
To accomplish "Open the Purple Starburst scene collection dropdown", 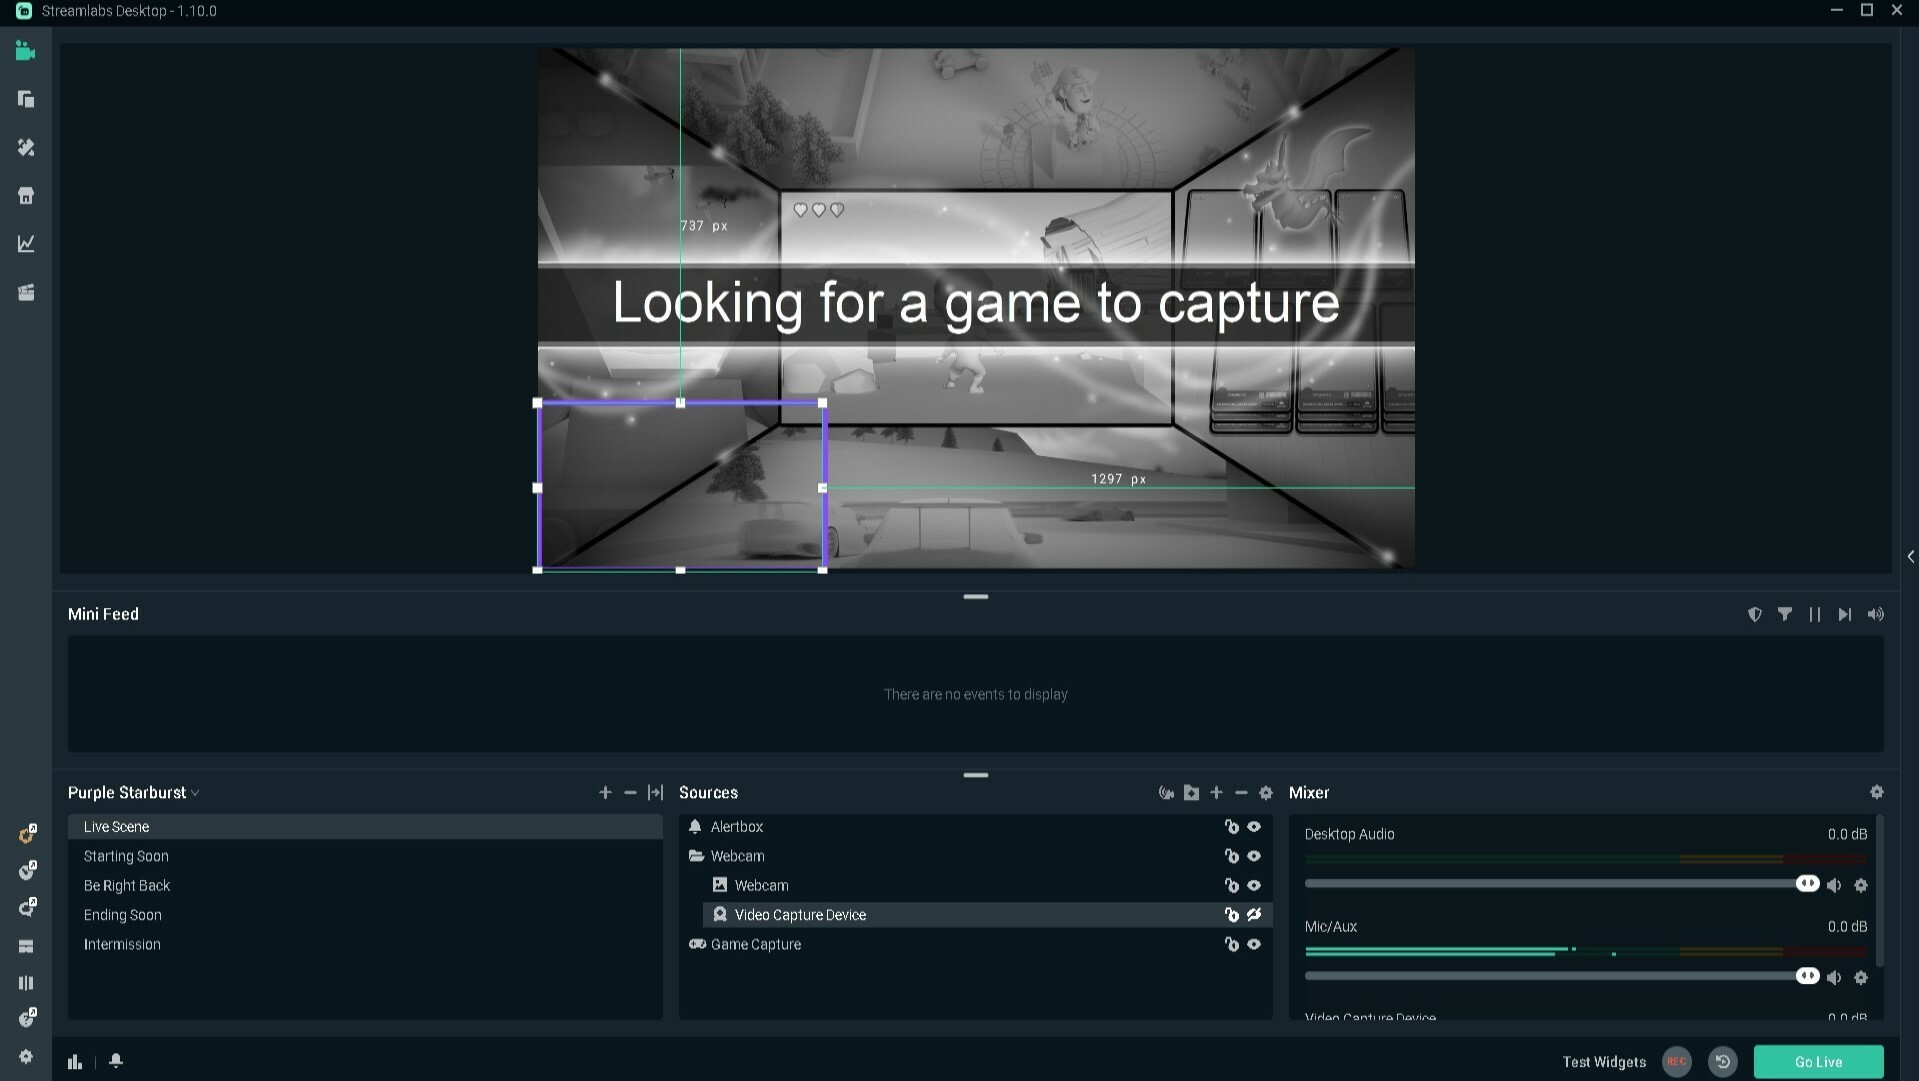I will point(134,792).
